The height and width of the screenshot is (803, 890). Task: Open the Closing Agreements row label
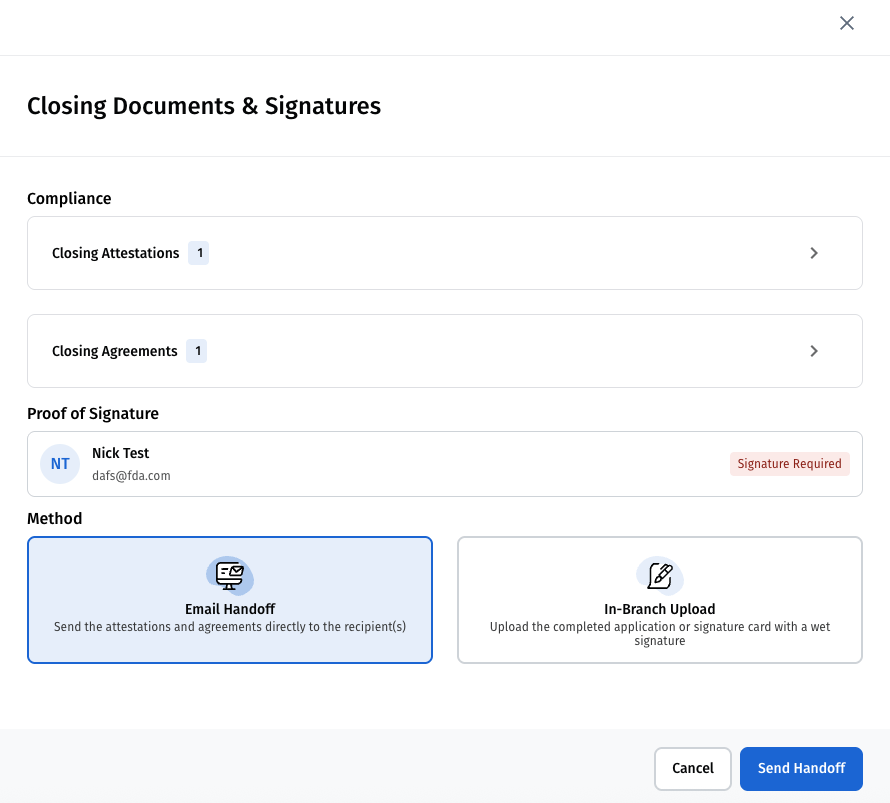click(114, 351)
